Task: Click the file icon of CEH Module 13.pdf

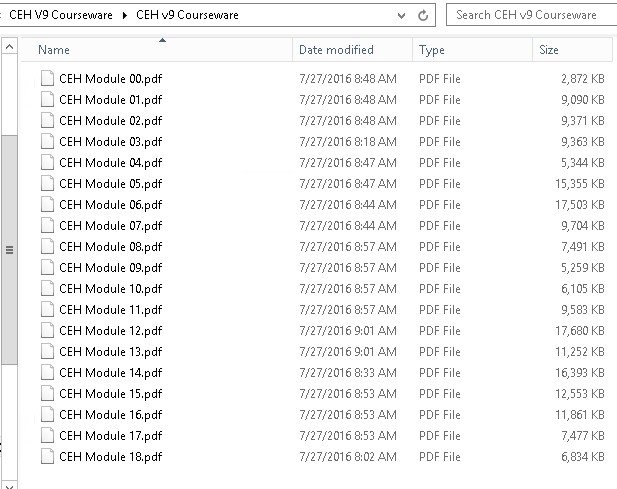Action: (47, 351)
